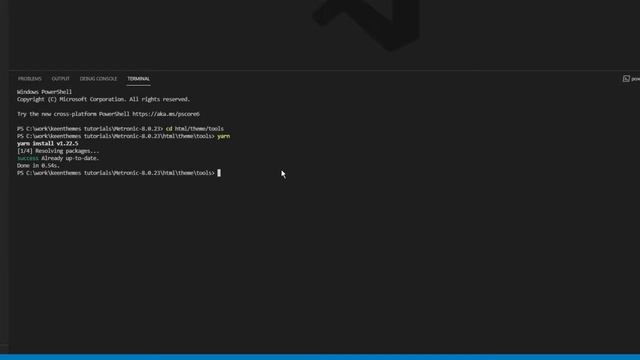
Task: Click the 'yarn install v1.22.5' line
Action: pos(48,143)
